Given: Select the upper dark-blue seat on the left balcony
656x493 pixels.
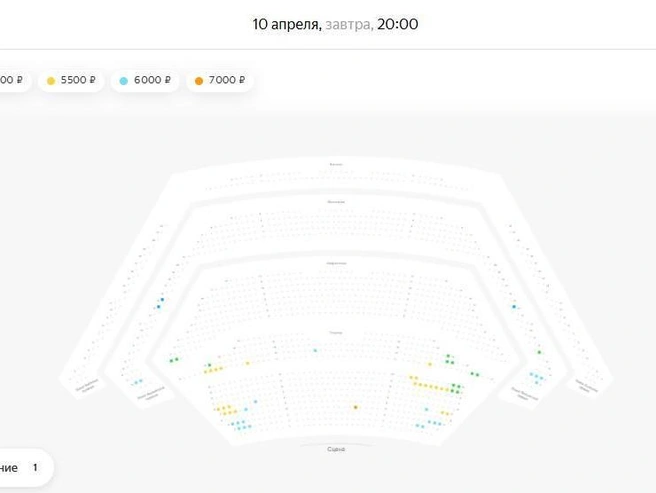Looking at the screenshot, I should (x=162, y=300).
